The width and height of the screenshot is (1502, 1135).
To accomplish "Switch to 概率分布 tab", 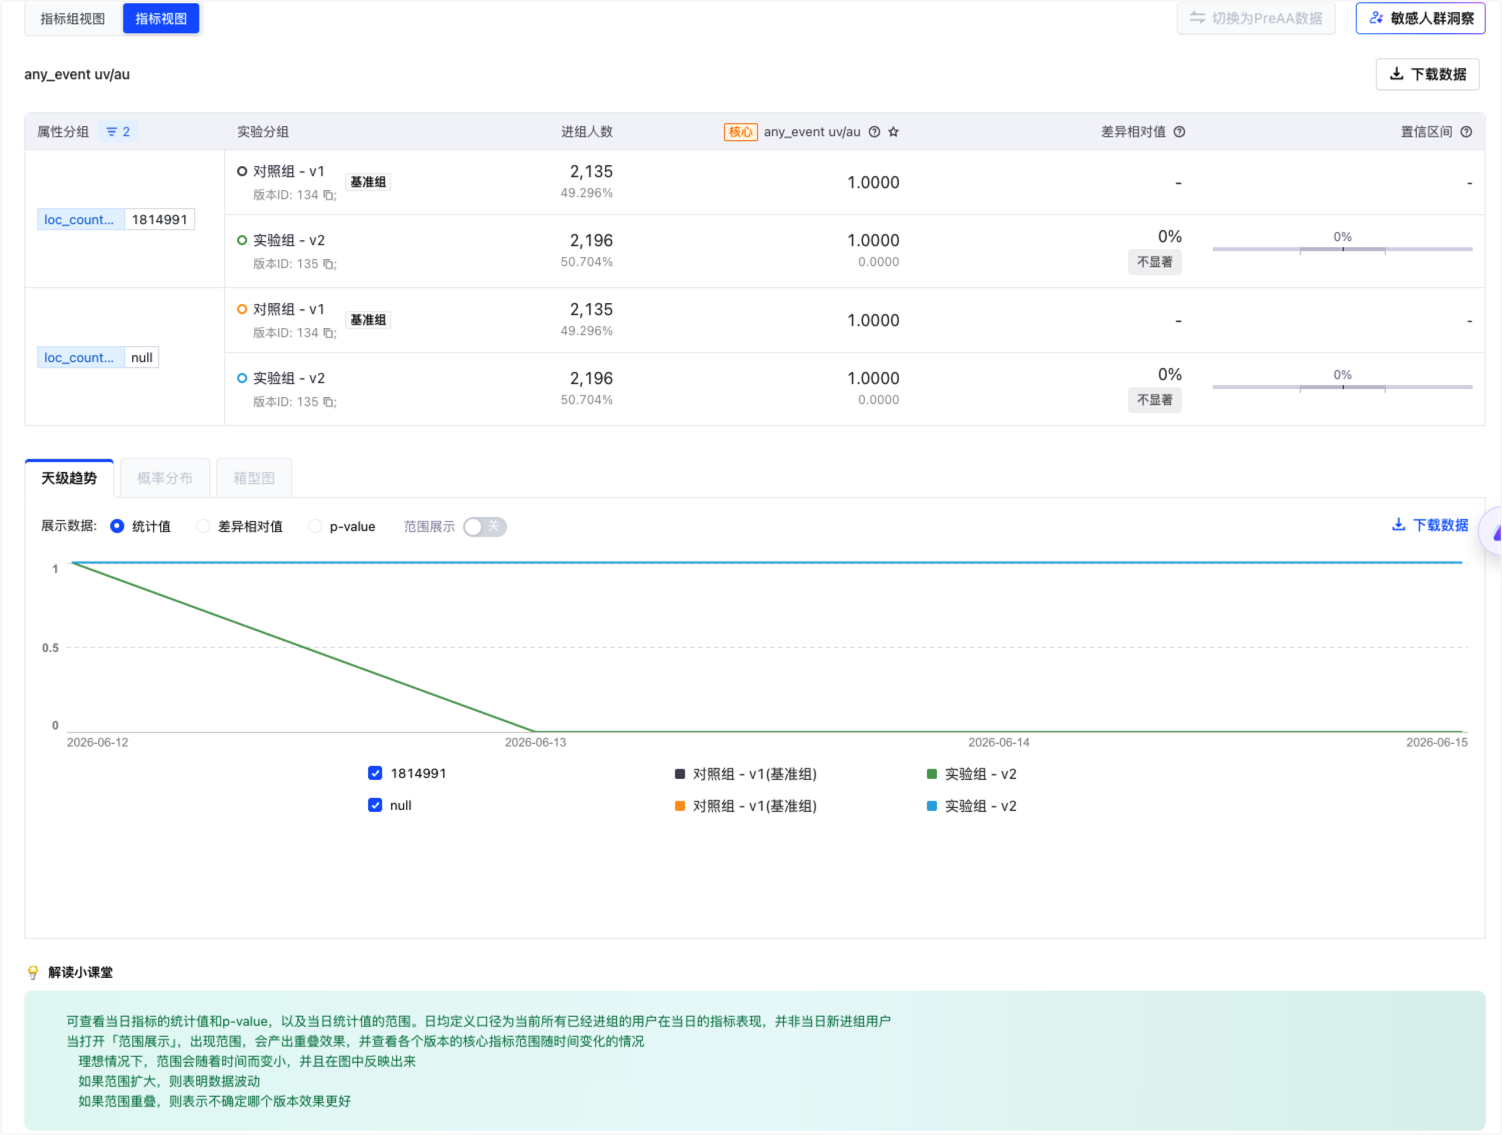I will point(165,478).
